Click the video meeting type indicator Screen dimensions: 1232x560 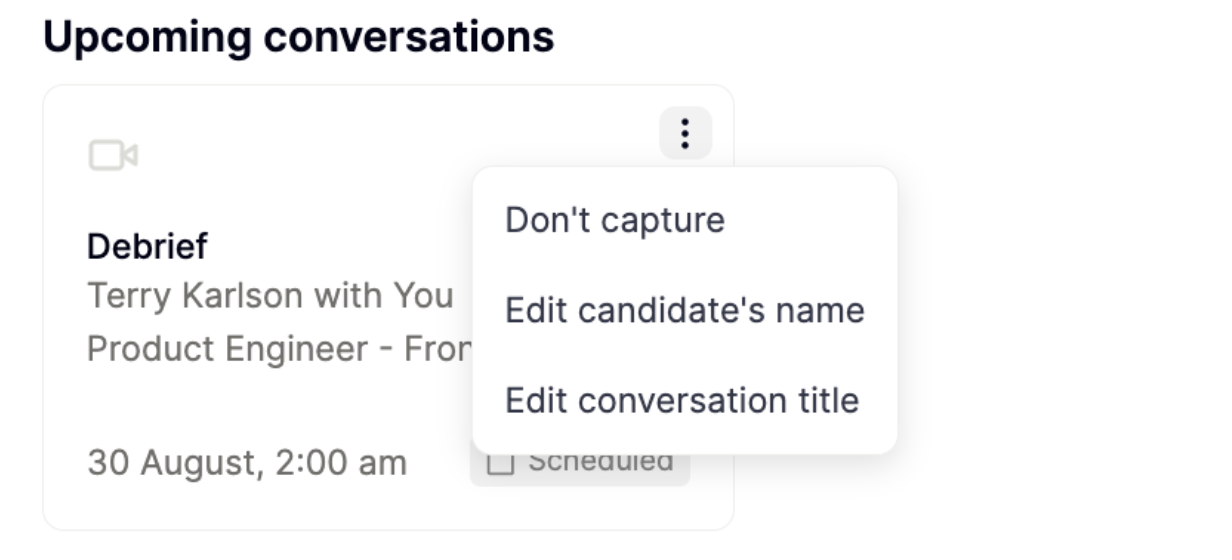click(112, 156)
